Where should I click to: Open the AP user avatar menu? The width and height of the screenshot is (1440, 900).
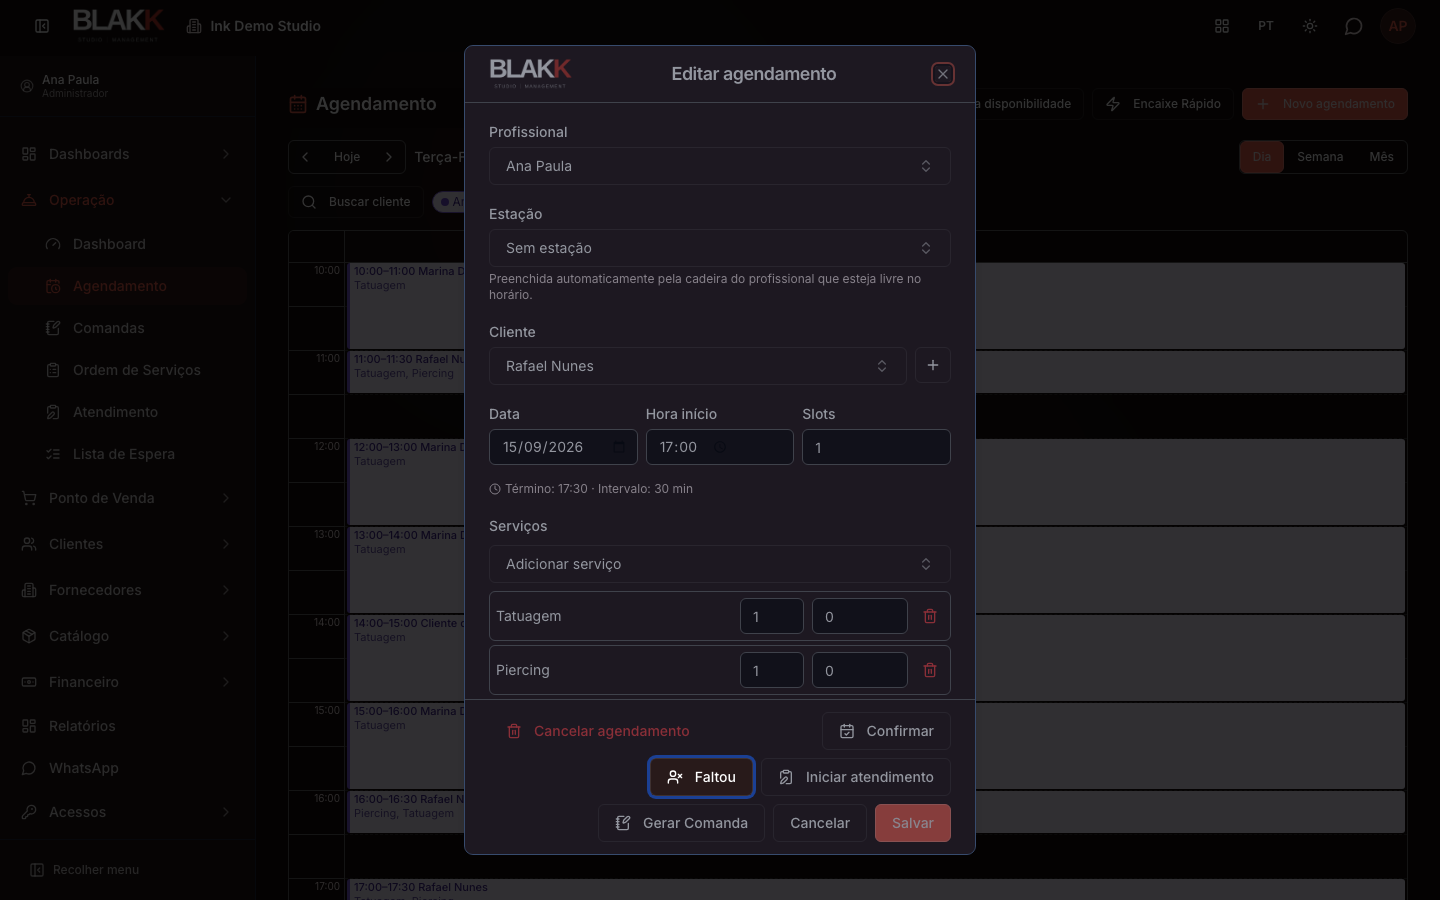(1398, 26)
